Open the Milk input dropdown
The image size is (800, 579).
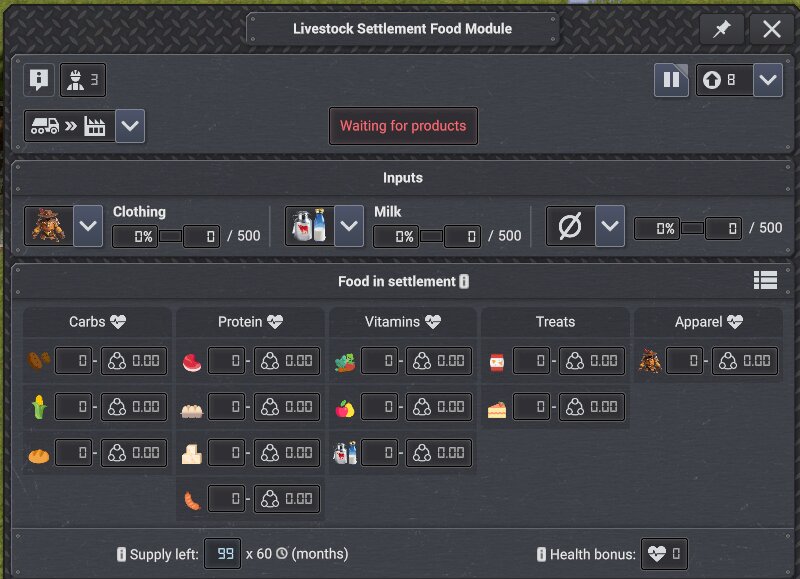click(349, 225)
